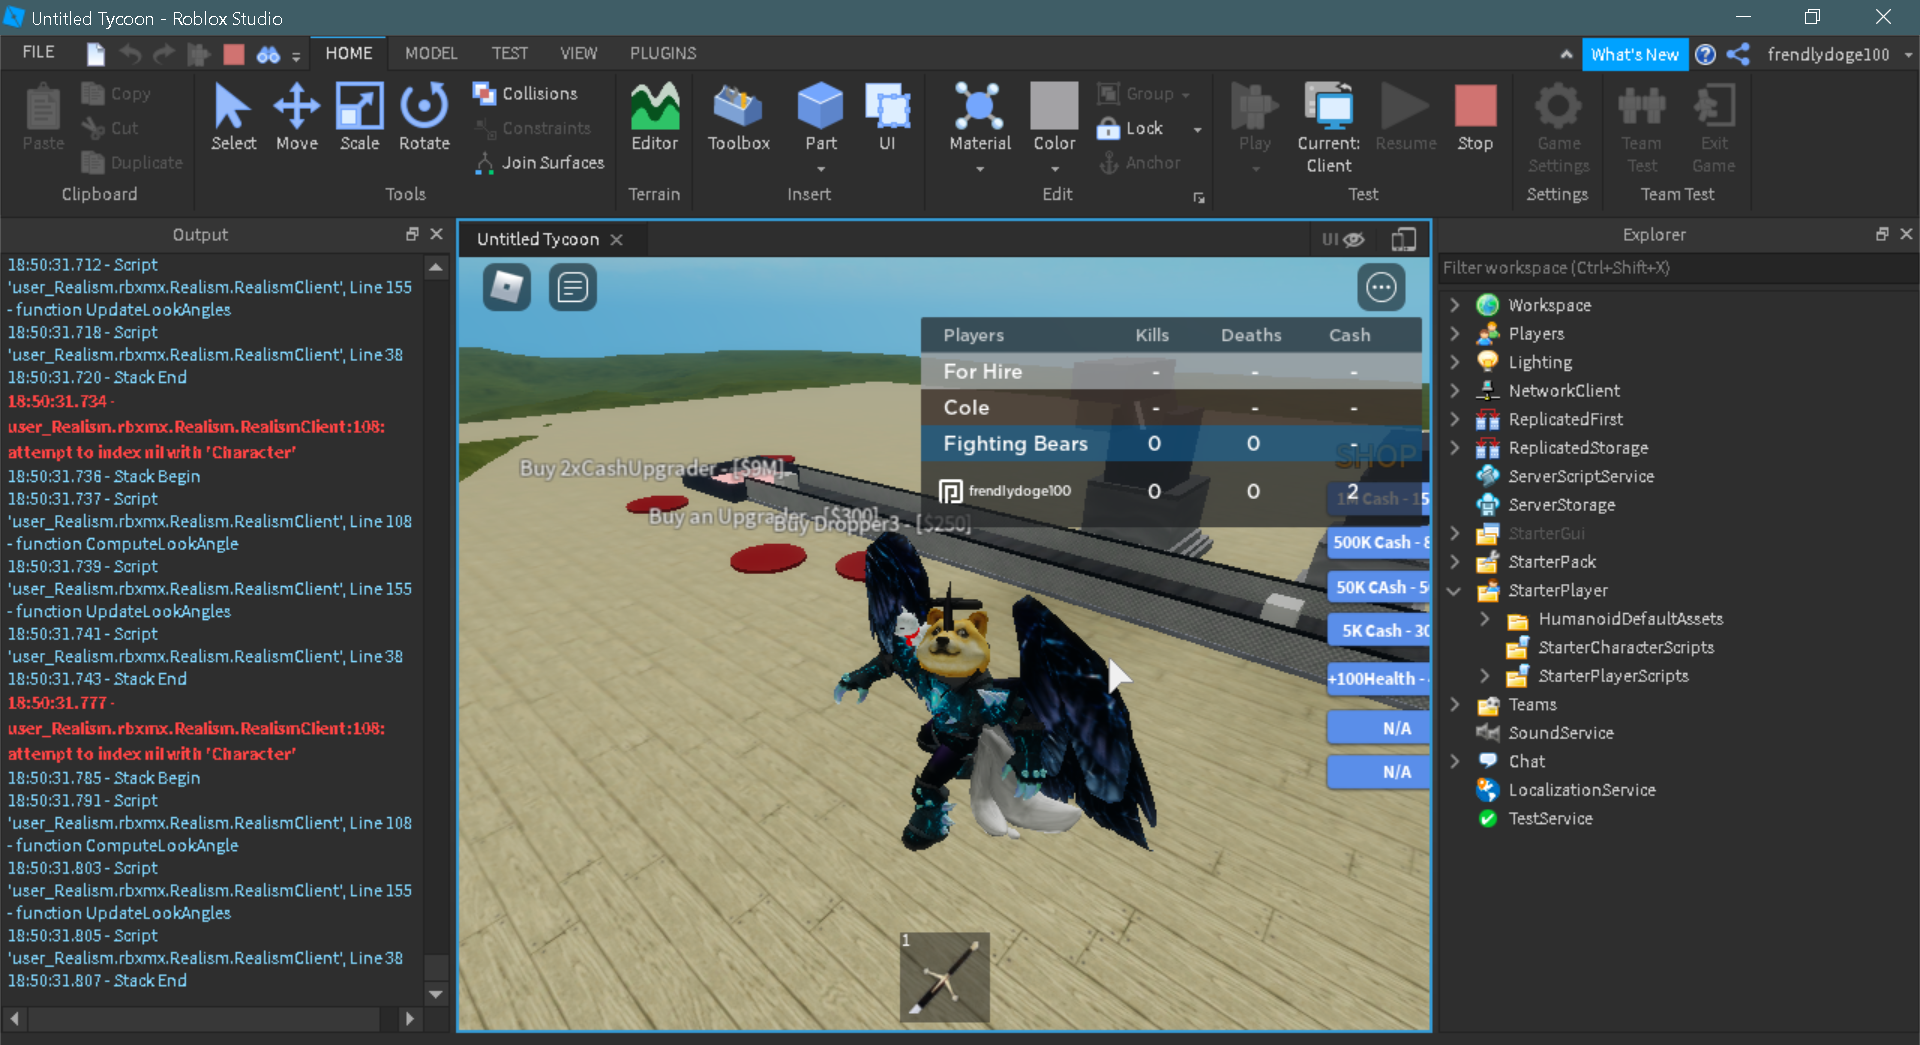Insert a new Part
The width and height of the screenshot is (1920, 1045).
click(x=820, y=115)
